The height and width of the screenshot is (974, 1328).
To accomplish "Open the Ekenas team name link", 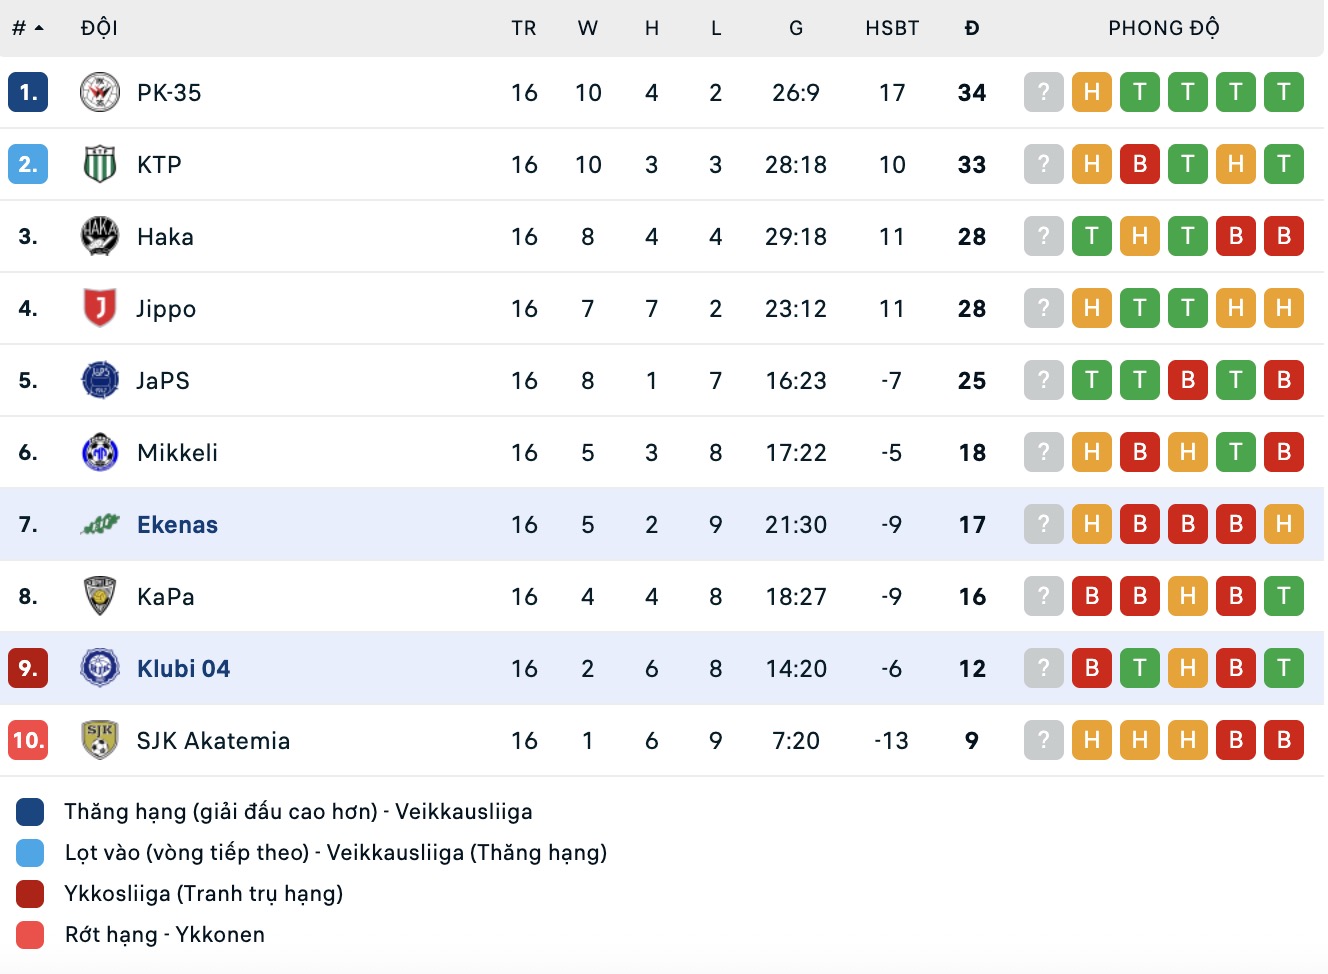I will pos(177,525).
